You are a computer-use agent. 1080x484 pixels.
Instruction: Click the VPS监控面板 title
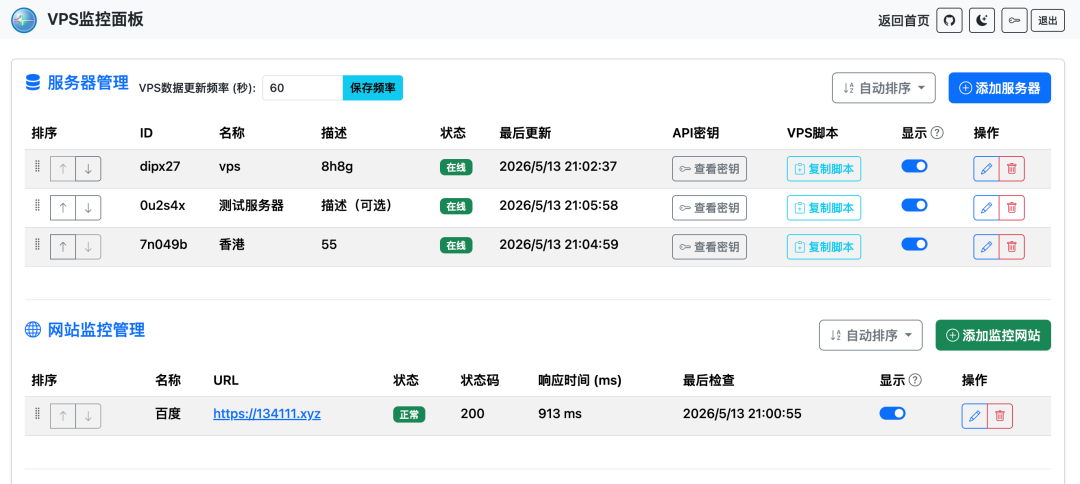click(x=96, y=19)
